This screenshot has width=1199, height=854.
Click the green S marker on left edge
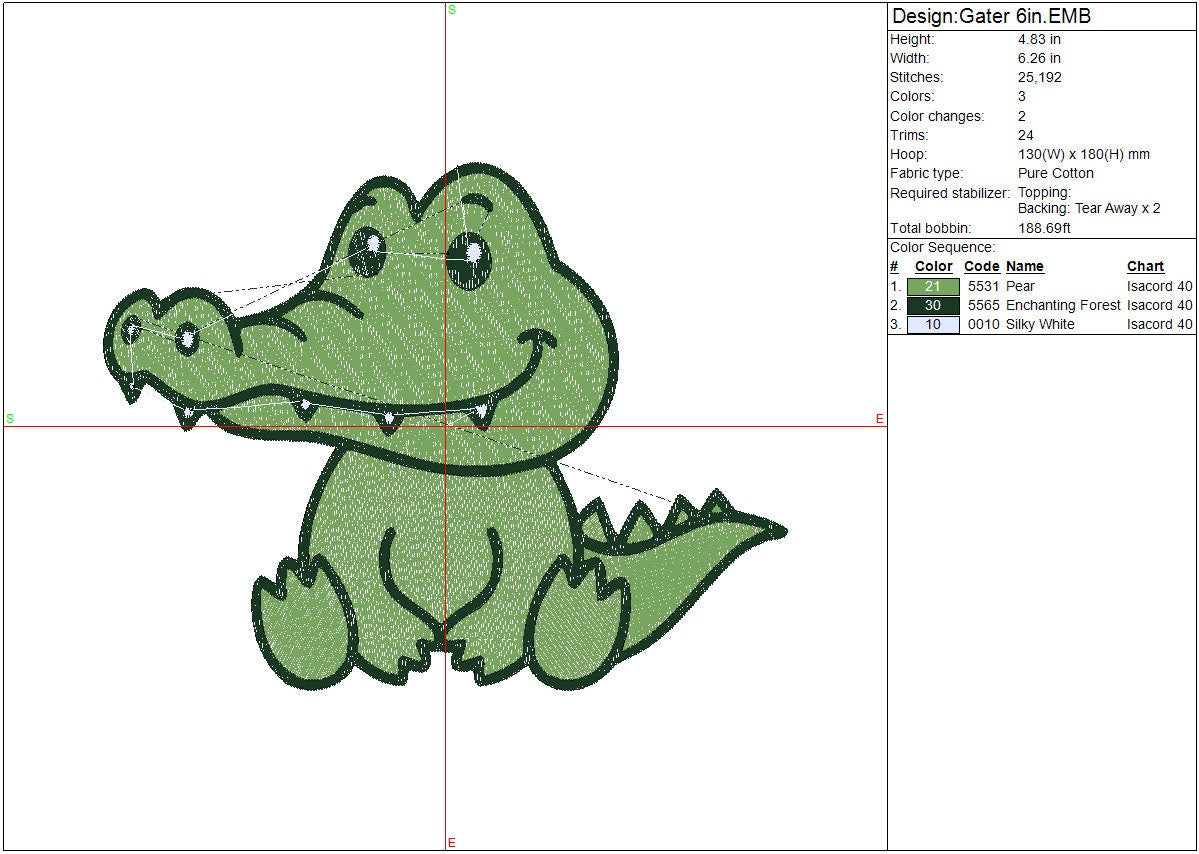tap(10, 418)
